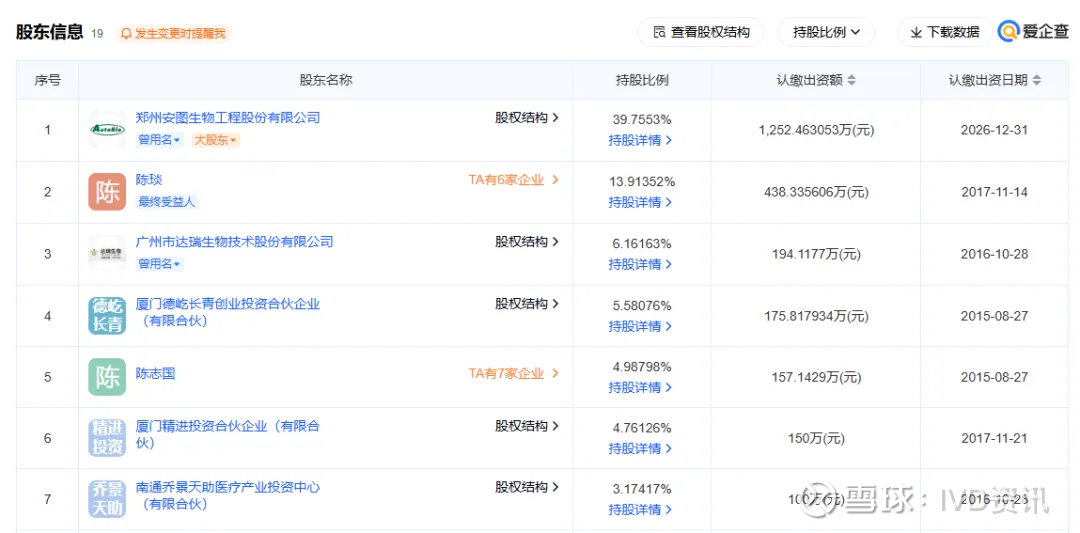Click the 德屹长青 avatar icon
This screenshot has height=533, width=1080.
(x=107, y=315)
